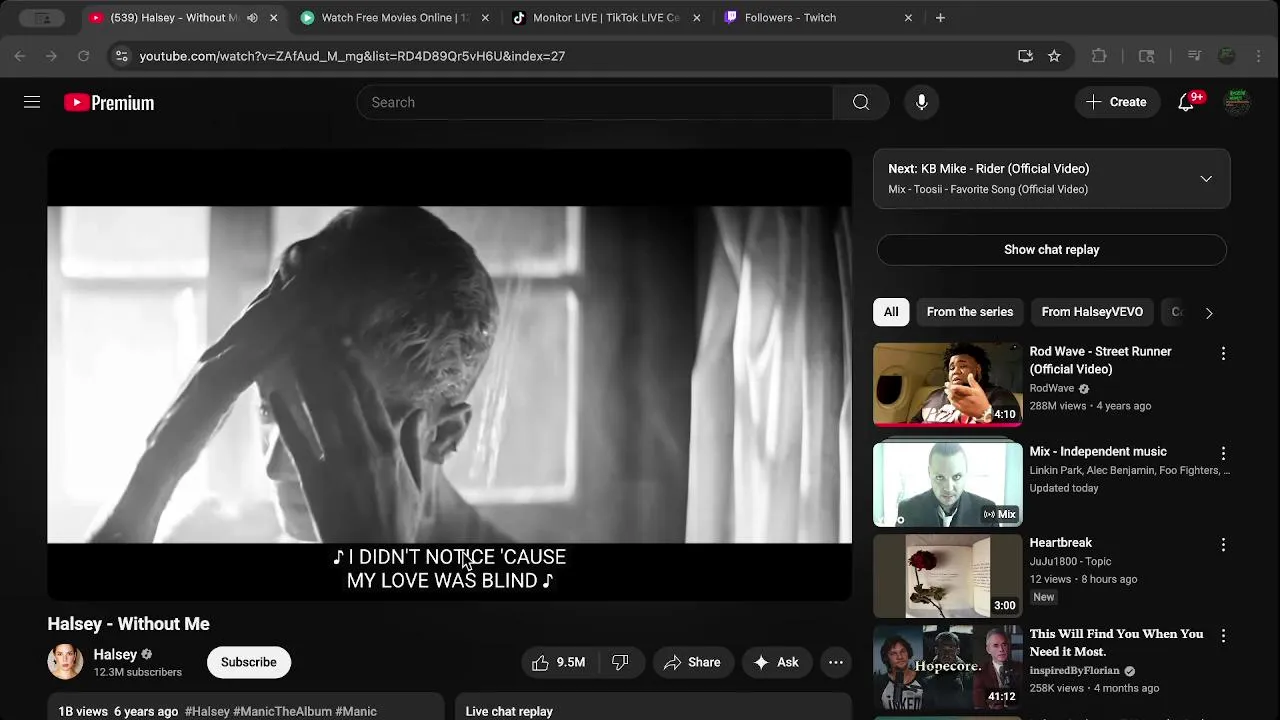Click the search magnifier button
The width and height of the screenshot is (1280, 720).
click(x=861, y=102)
